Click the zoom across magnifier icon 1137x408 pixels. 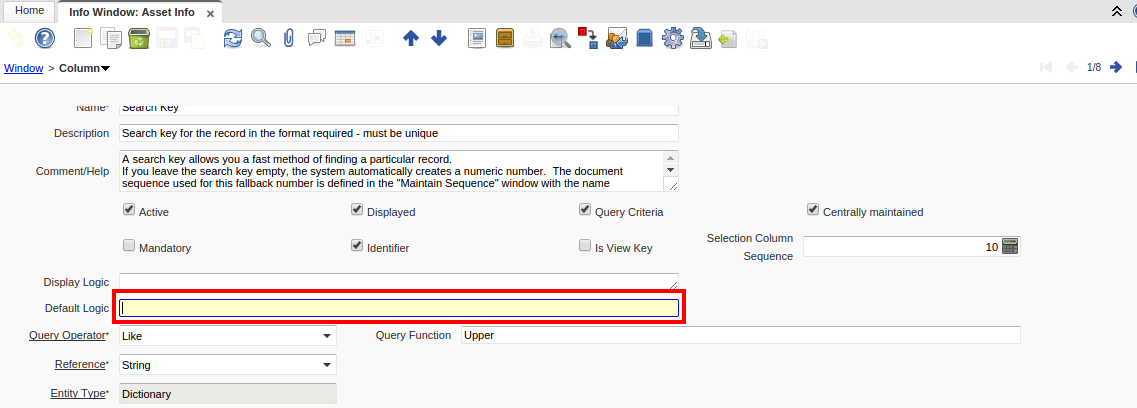560,38
